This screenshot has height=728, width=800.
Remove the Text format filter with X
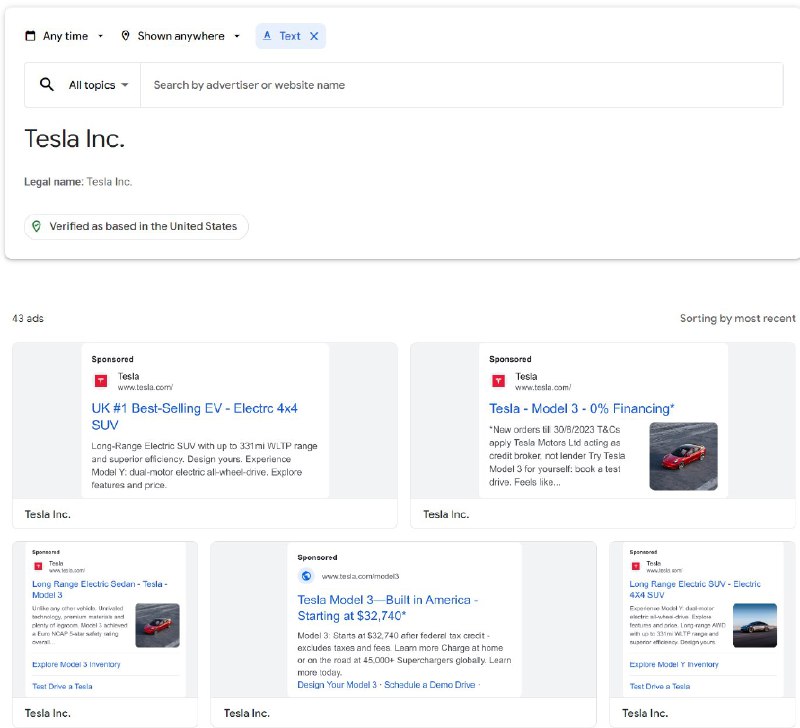coord(314,36)
